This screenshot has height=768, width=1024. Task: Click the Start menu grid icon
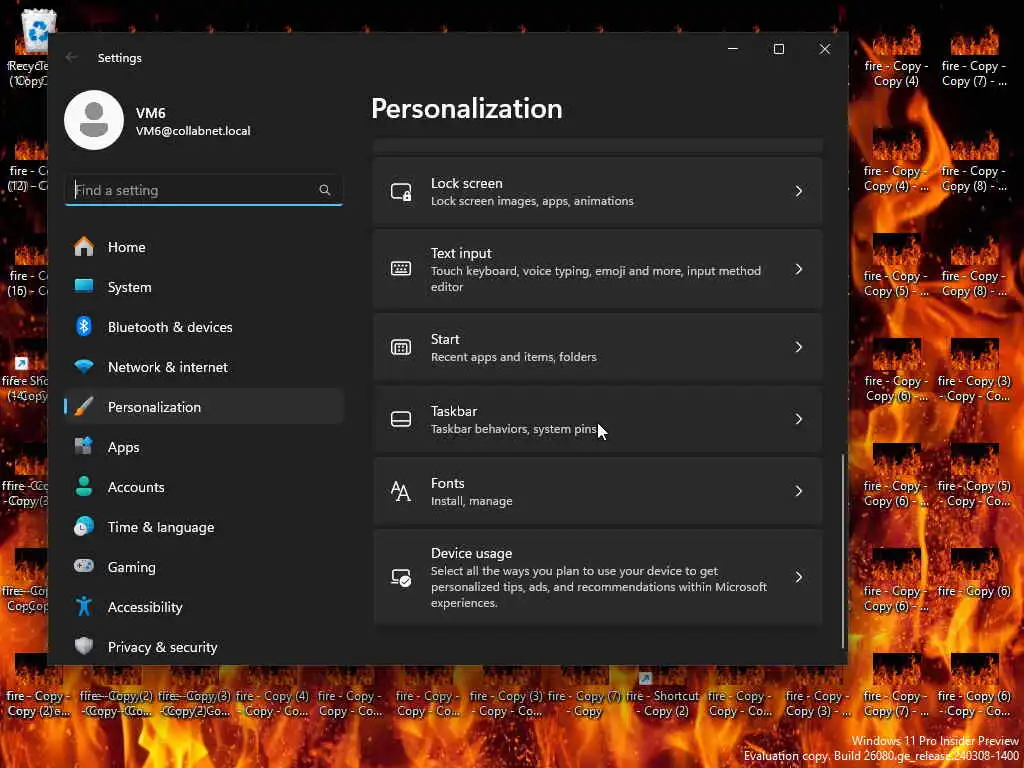tap(401, 347)
